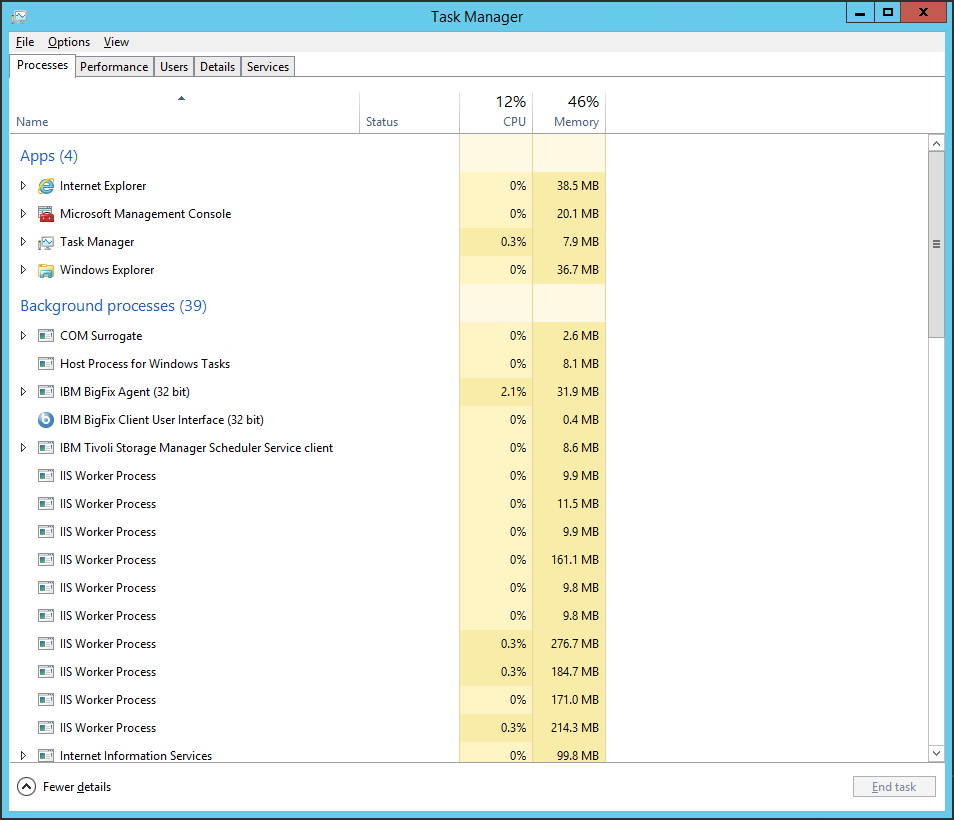Click the Task Manager title bar icon
The height and width of the screenshot is (820, 954).
[x=19, y=16]
